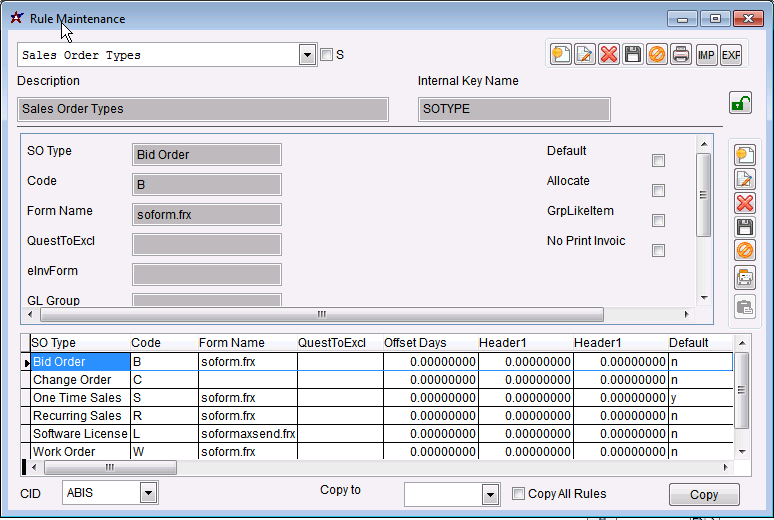
Task: Click the copy record icon in side toolbar
Action: [x=745, y=278]
